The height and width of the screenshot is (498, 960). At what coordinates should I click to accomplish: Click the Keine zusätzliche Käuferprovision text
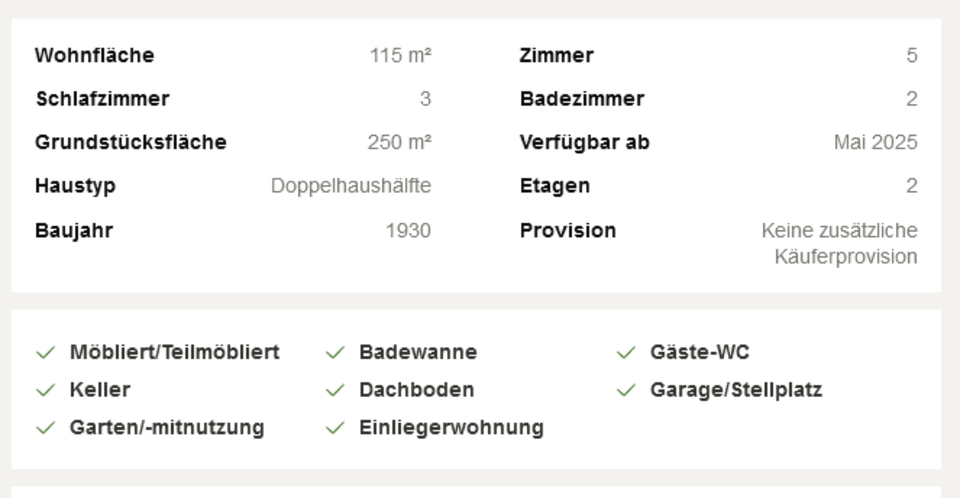[839, 243]
